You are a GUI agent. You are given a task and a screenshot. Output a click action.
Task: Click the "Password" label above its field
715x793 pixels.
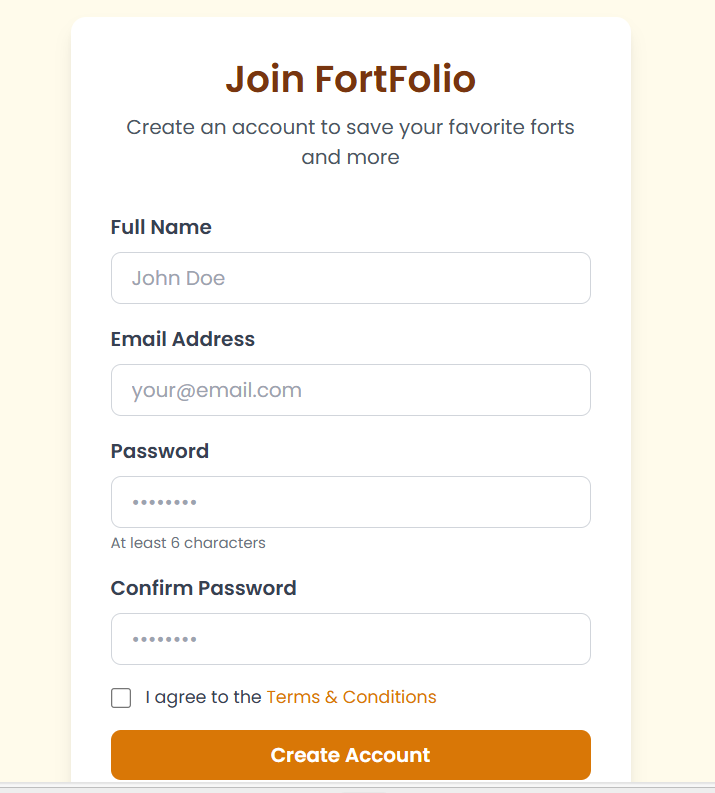click(160, 451)
